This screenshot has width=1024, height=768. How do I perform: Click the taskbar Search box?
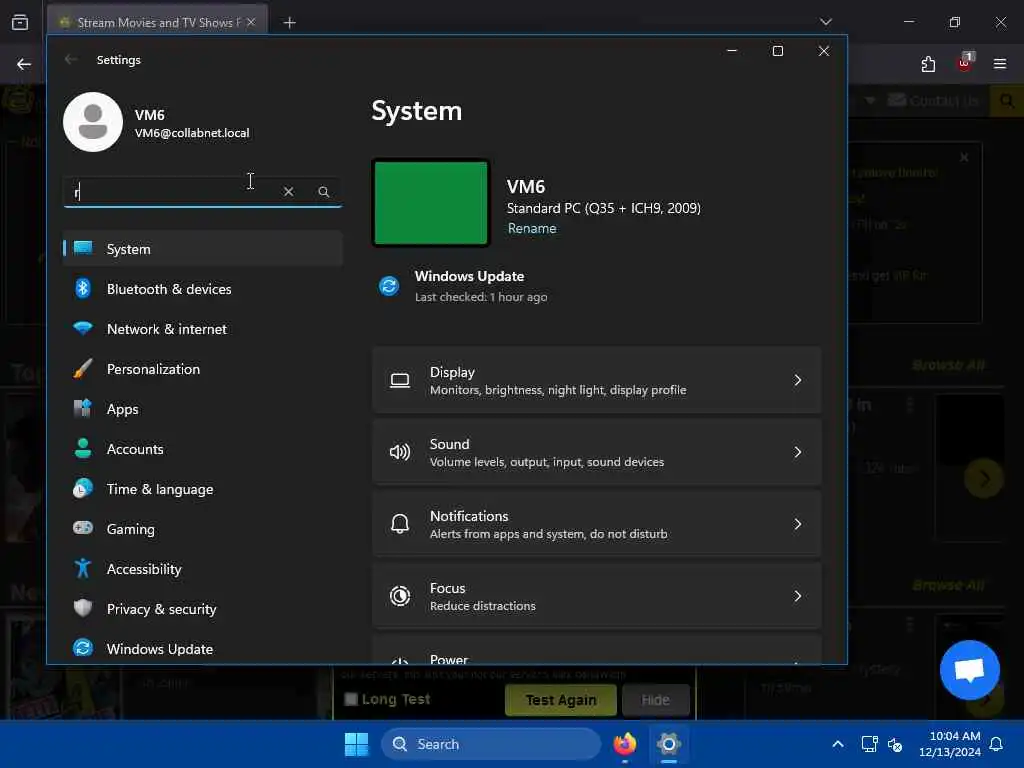pos(490,744)
